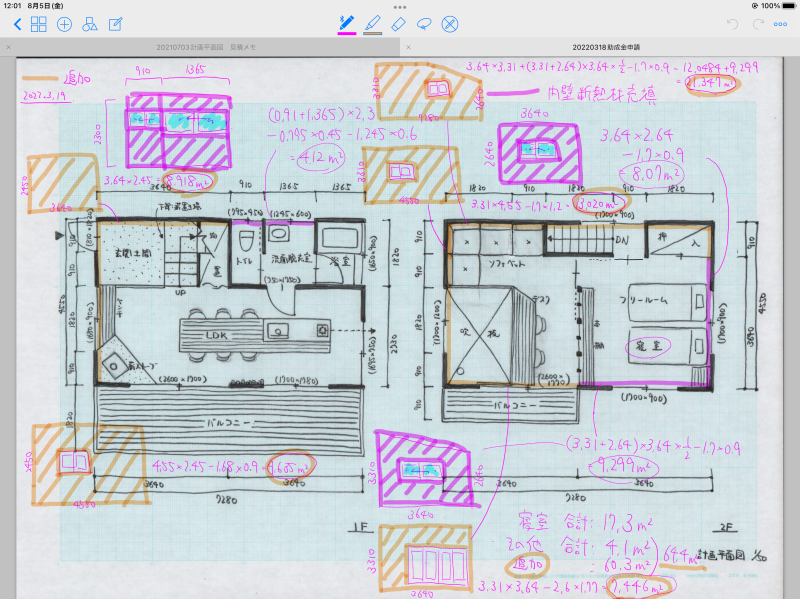This screenshot has height=599, width=800.
Task: Select the pen tool
Action: (x=347, y=21)
